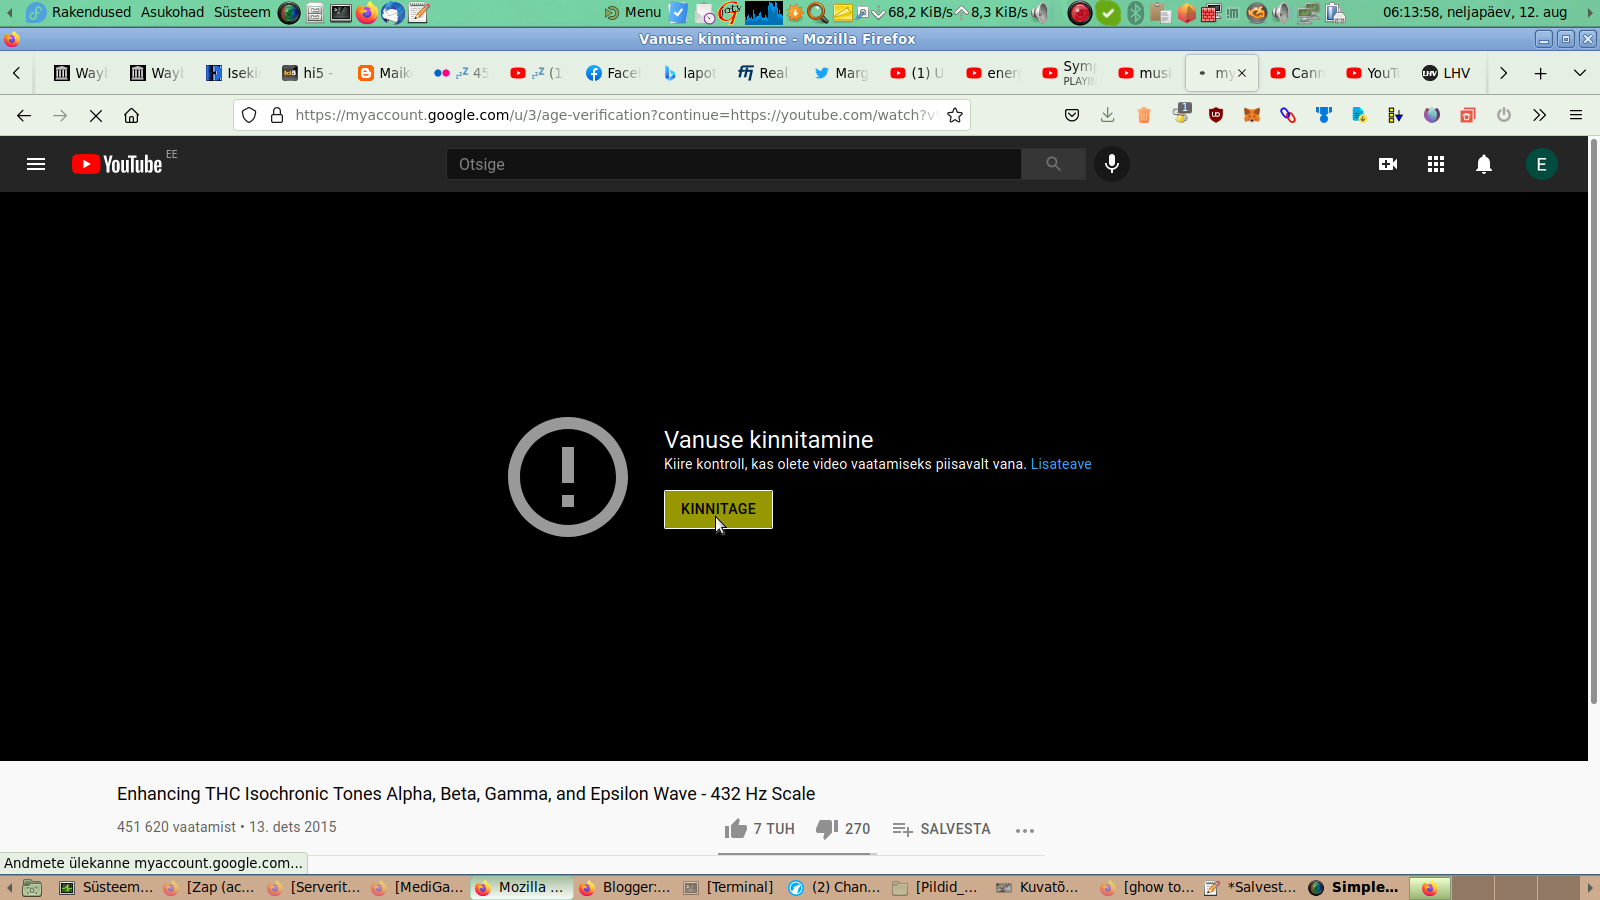Open the Süsteem system menu
The image size is (1600, 900).
click(242, 12)
